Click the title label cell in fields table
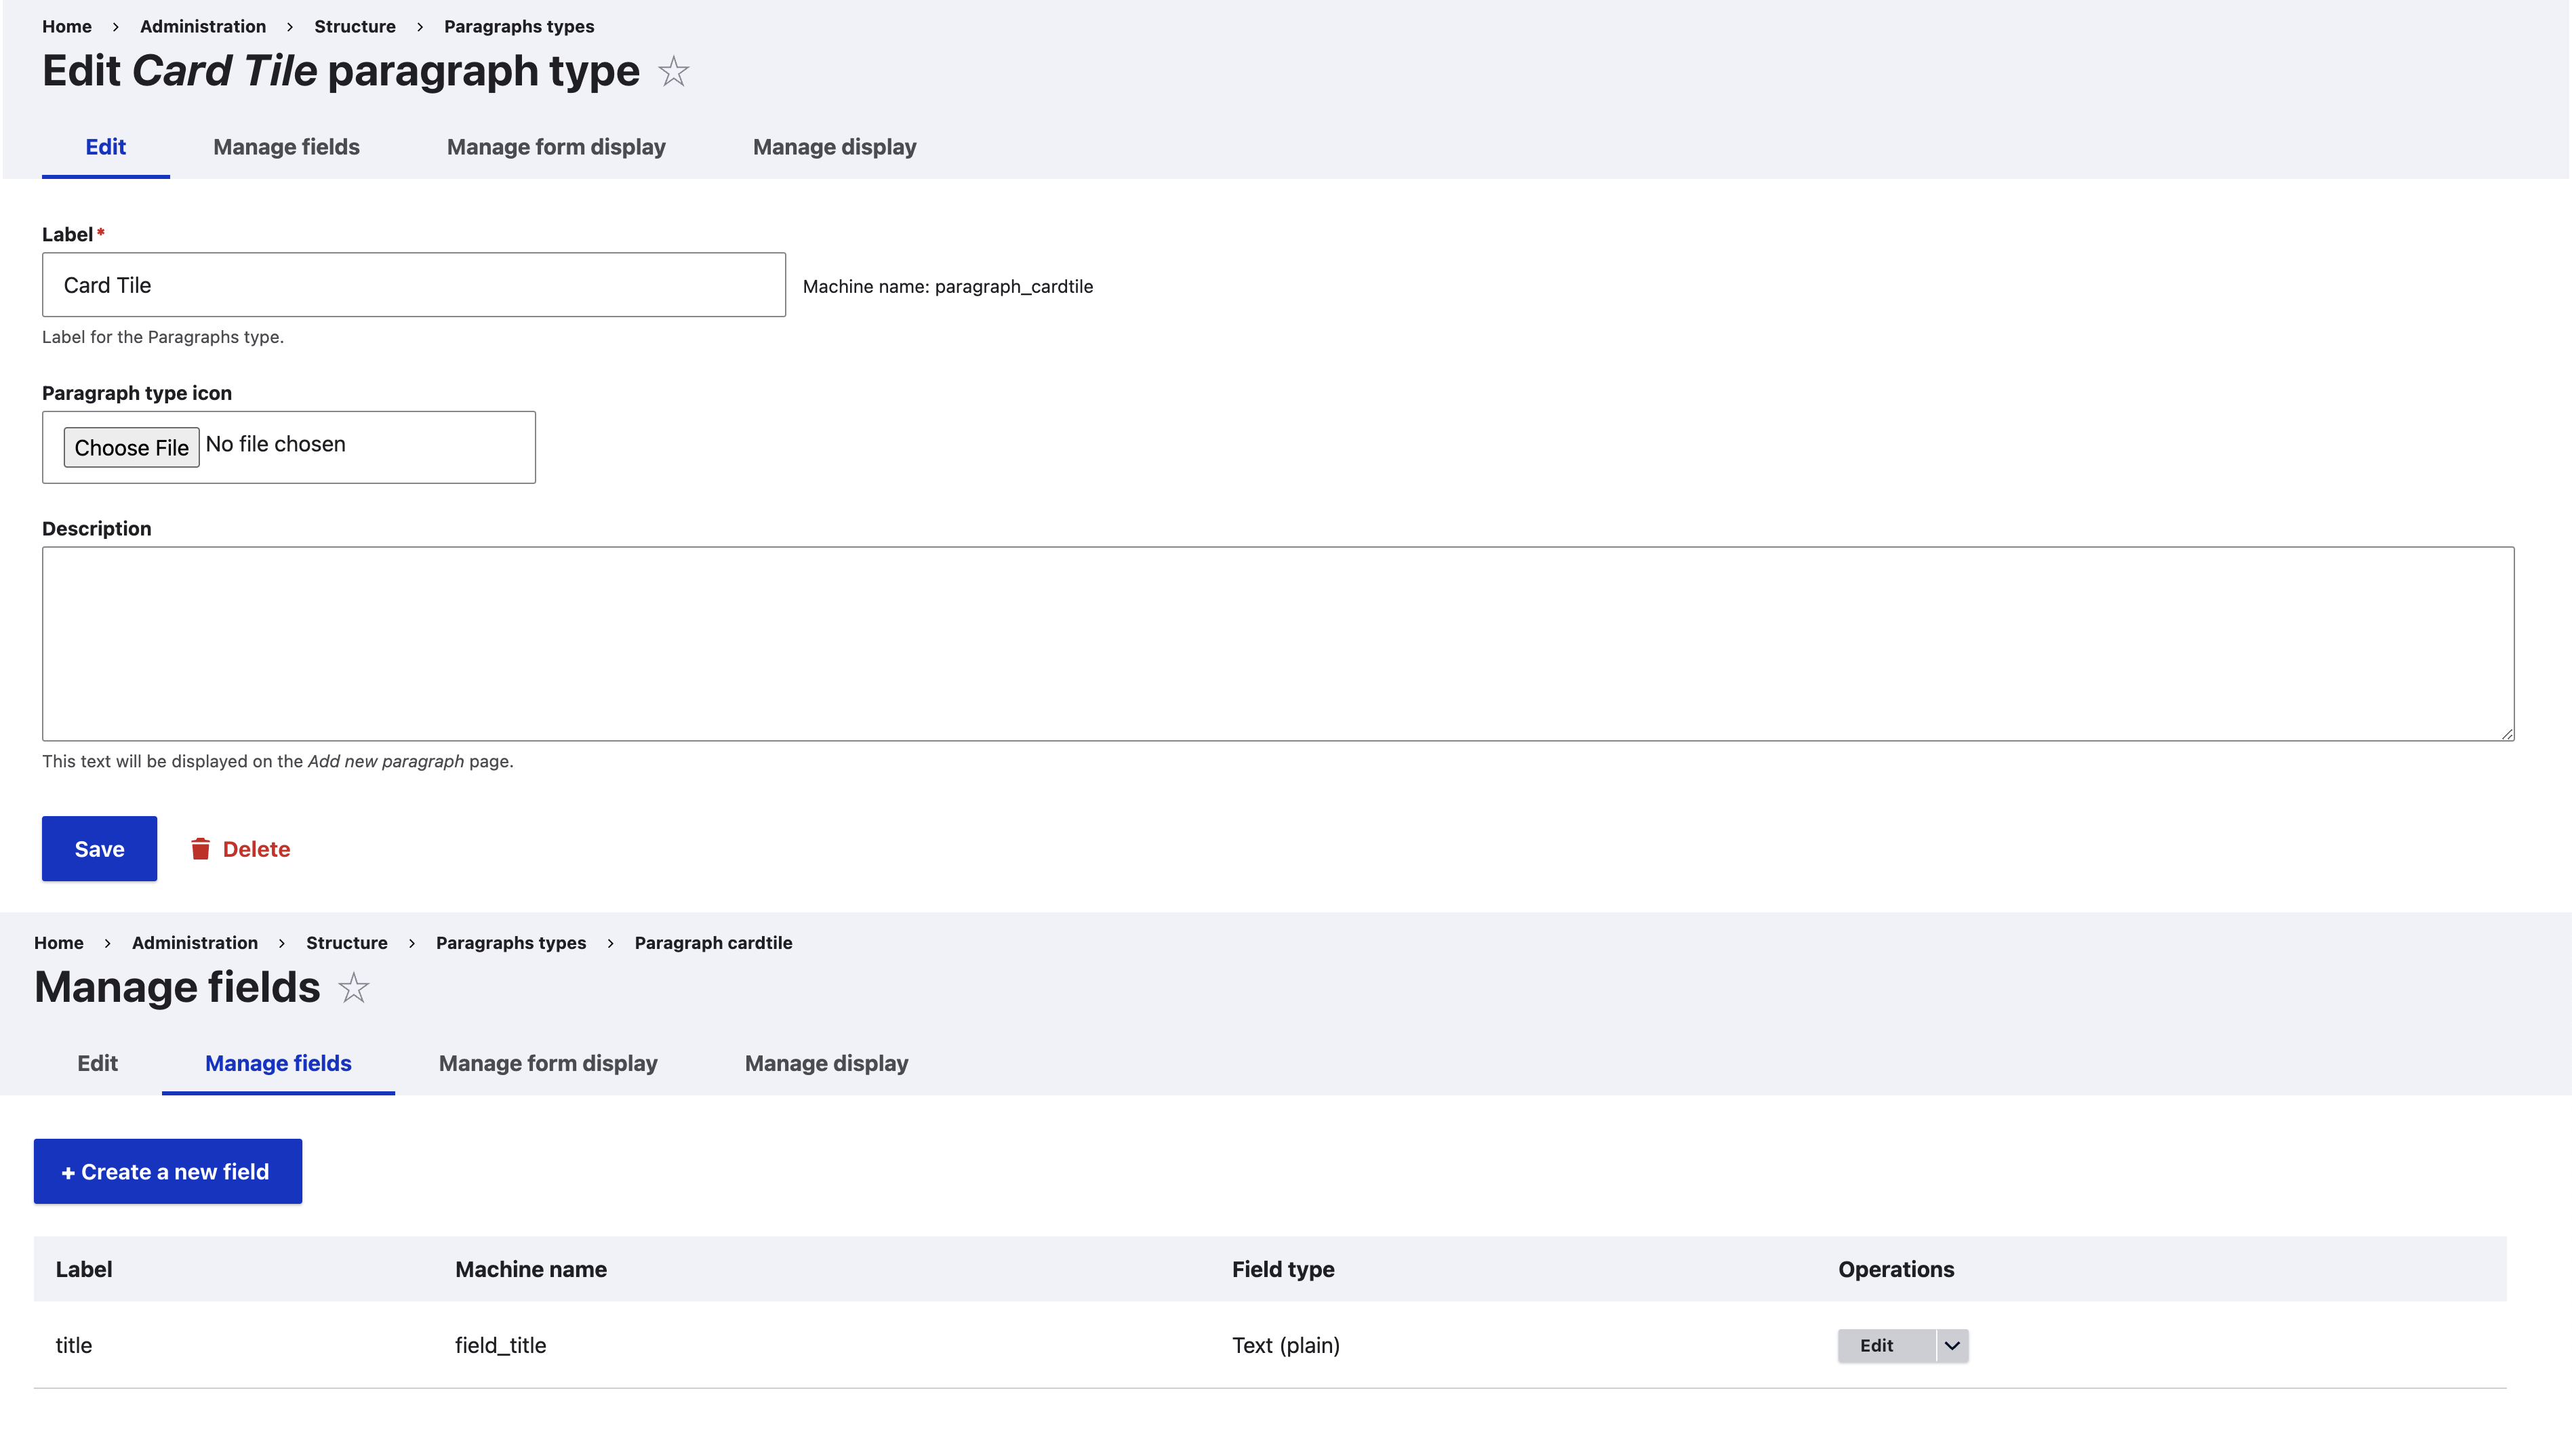2572x1456 pixels. [x=74, y=1345]
